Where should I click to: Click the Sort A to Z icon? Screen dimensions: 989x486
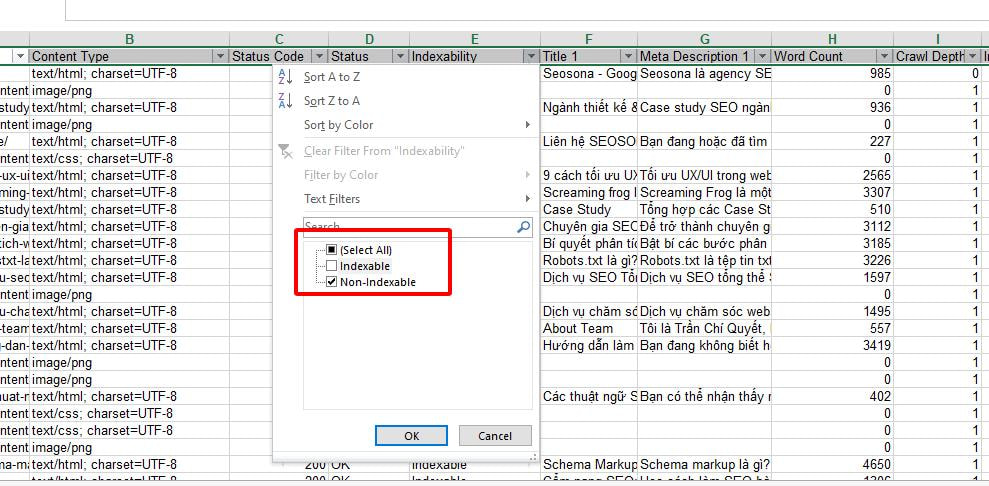coord(285,77)
